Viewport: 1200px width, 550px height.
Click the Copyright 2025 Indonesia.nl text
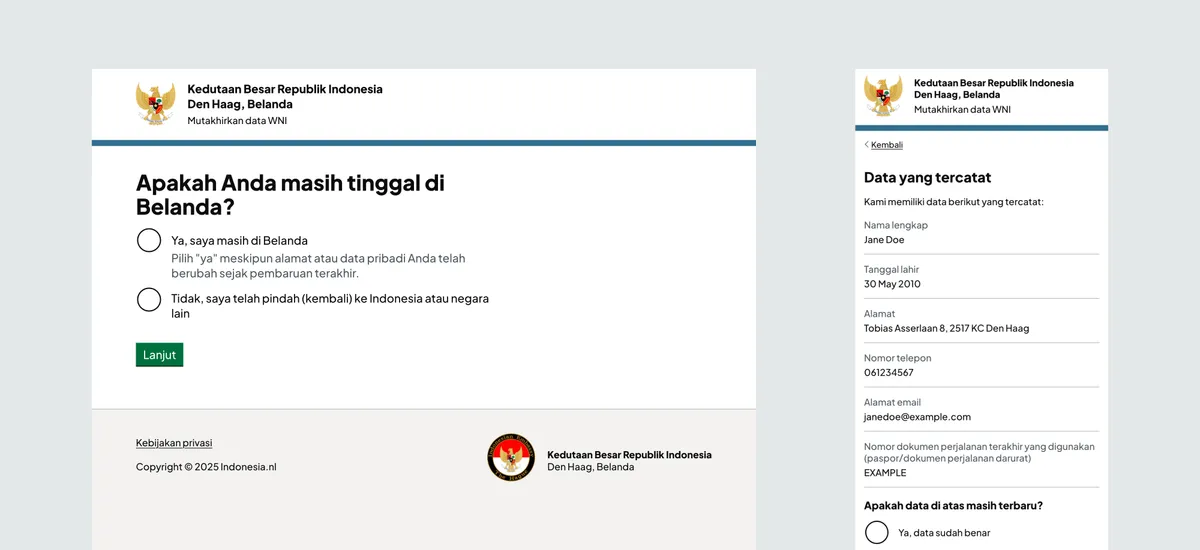(206, 467)
